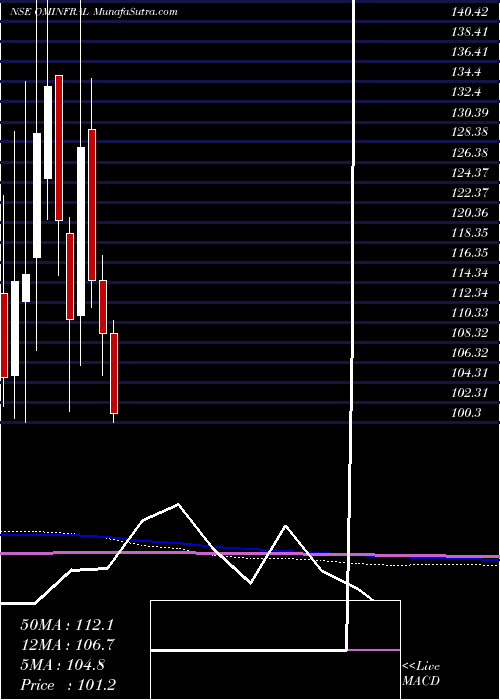Click the 112.34 price axis label
Viewport: 500px width, 700px height.
coord(469,293)
